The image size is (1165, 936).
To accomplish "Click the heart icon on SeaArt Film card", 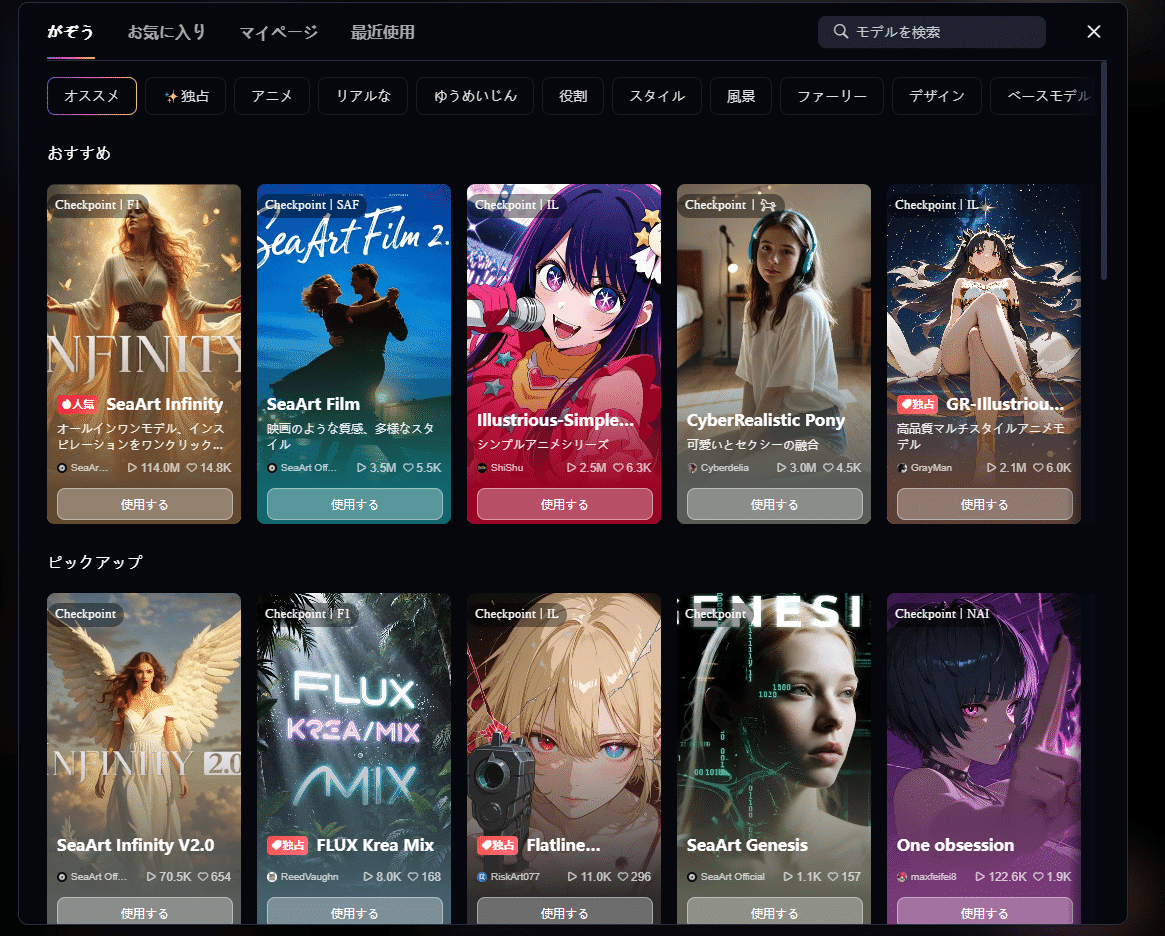I will pyautogui.click(x=409, y=467).
